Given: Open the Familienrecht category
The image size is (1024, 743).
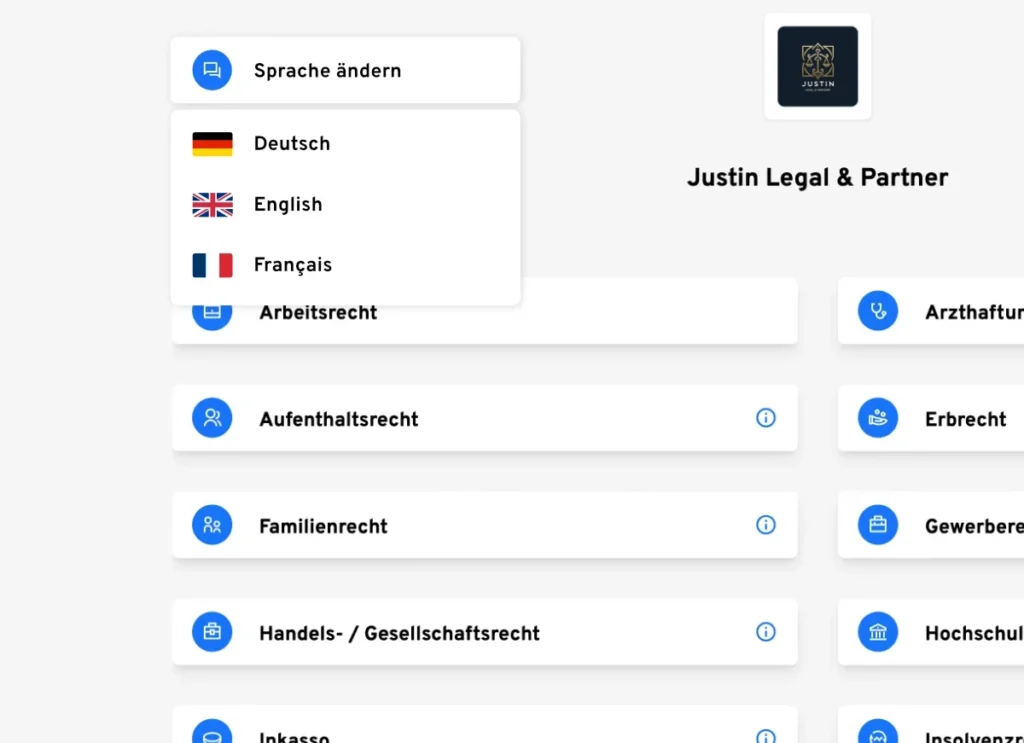Looking at the screenshot, I should coord(323,526).
